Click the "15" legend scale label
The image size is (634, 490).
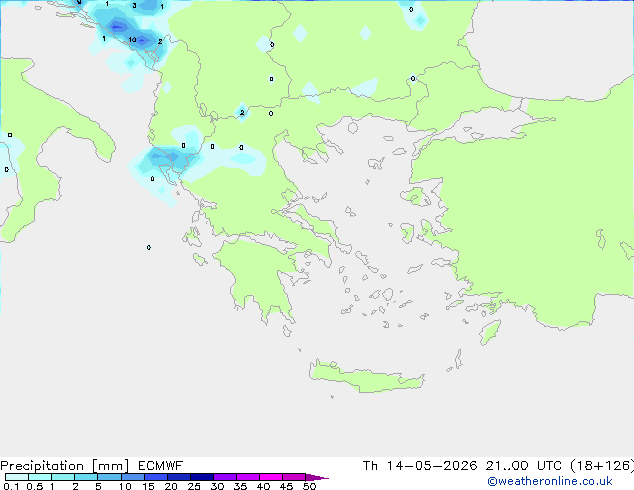coord(148,486)
